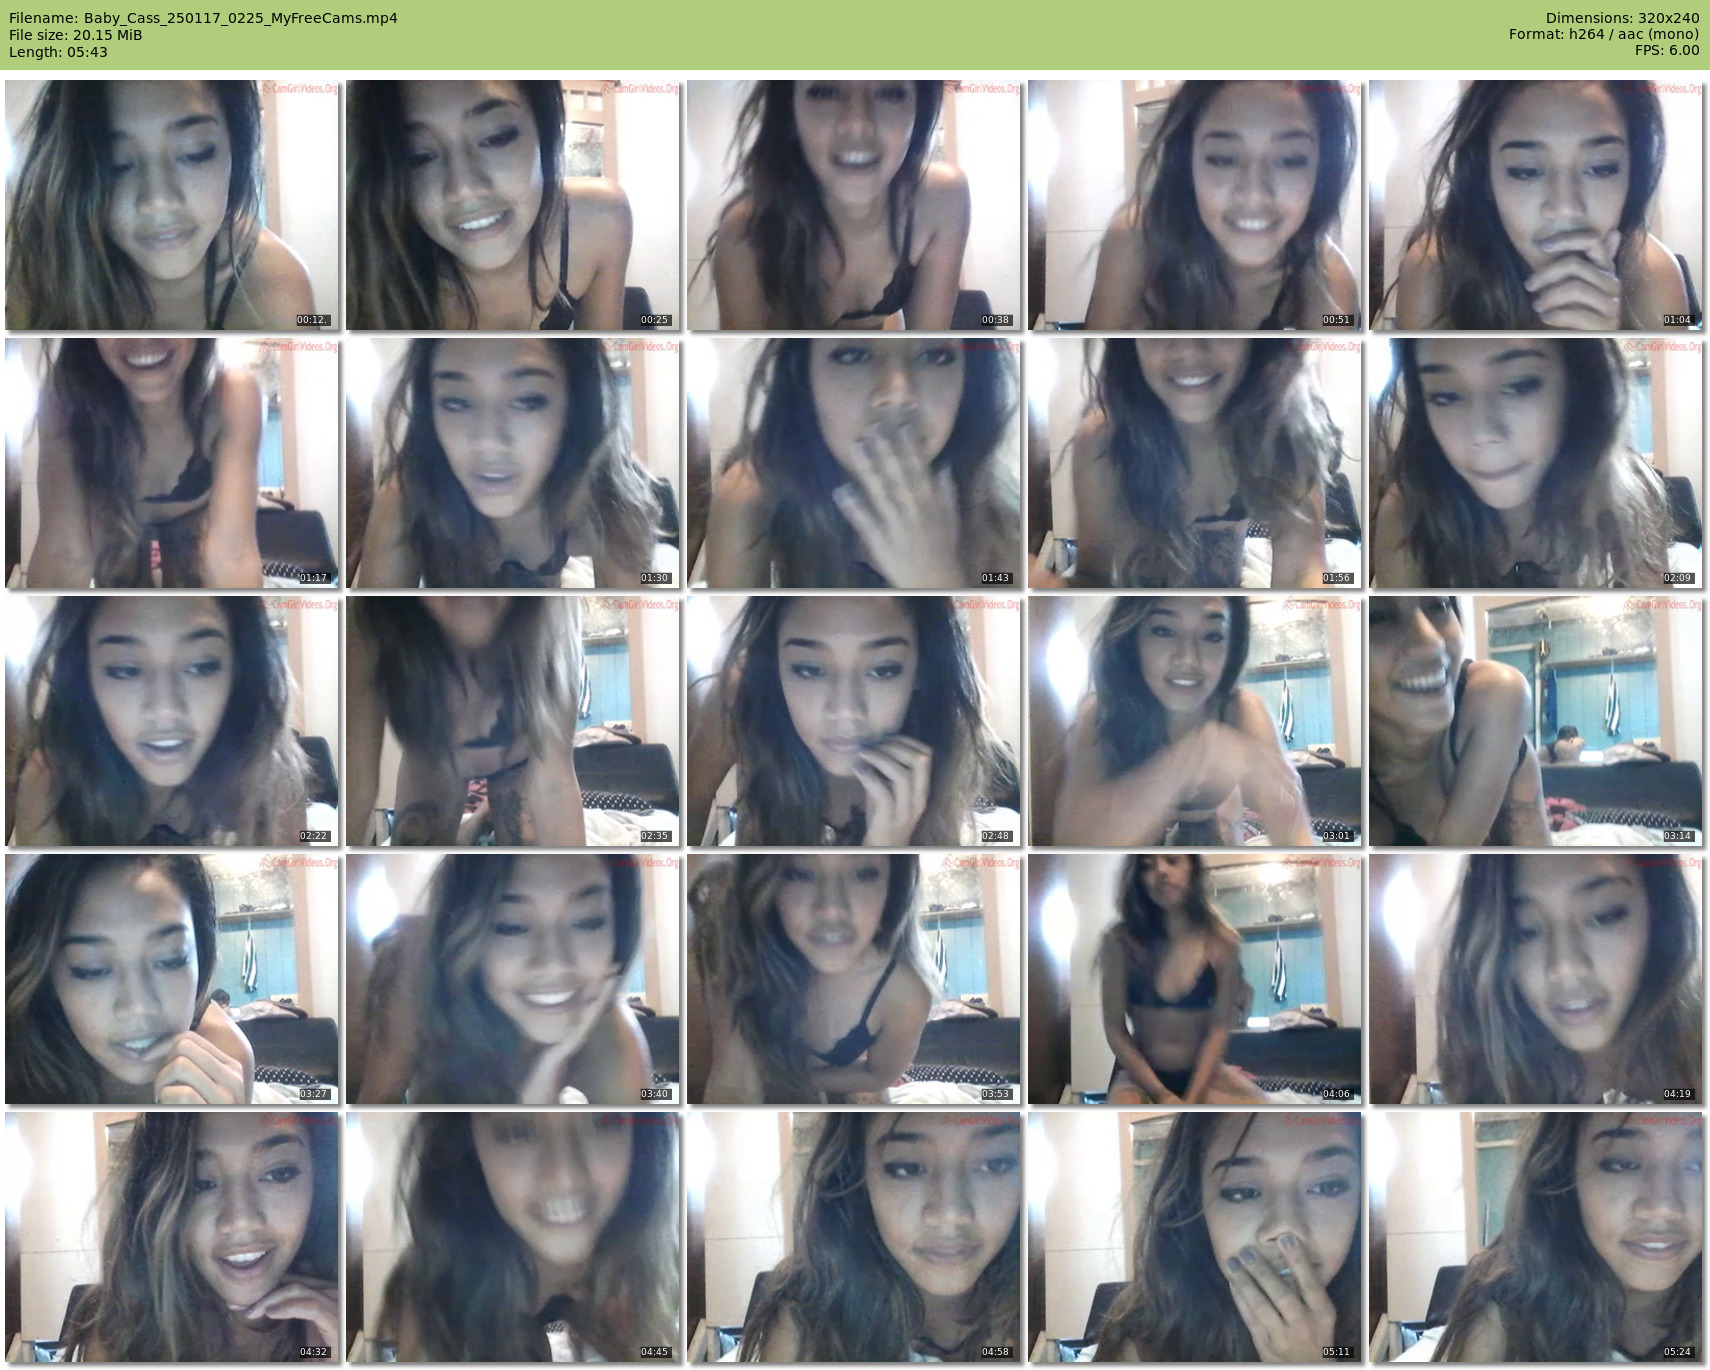
Task: Click the Filename text in the header
Action: (203, 18)
